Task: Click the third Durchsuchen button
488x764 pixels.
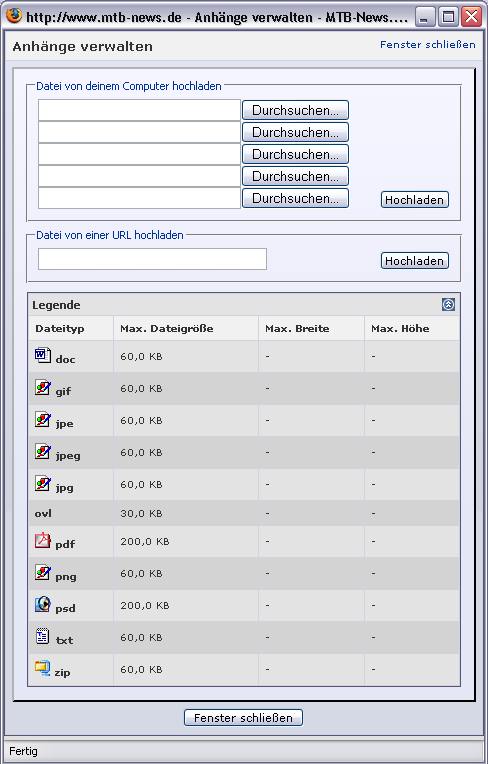Action: pyautogui.click(x=295, y=154)
